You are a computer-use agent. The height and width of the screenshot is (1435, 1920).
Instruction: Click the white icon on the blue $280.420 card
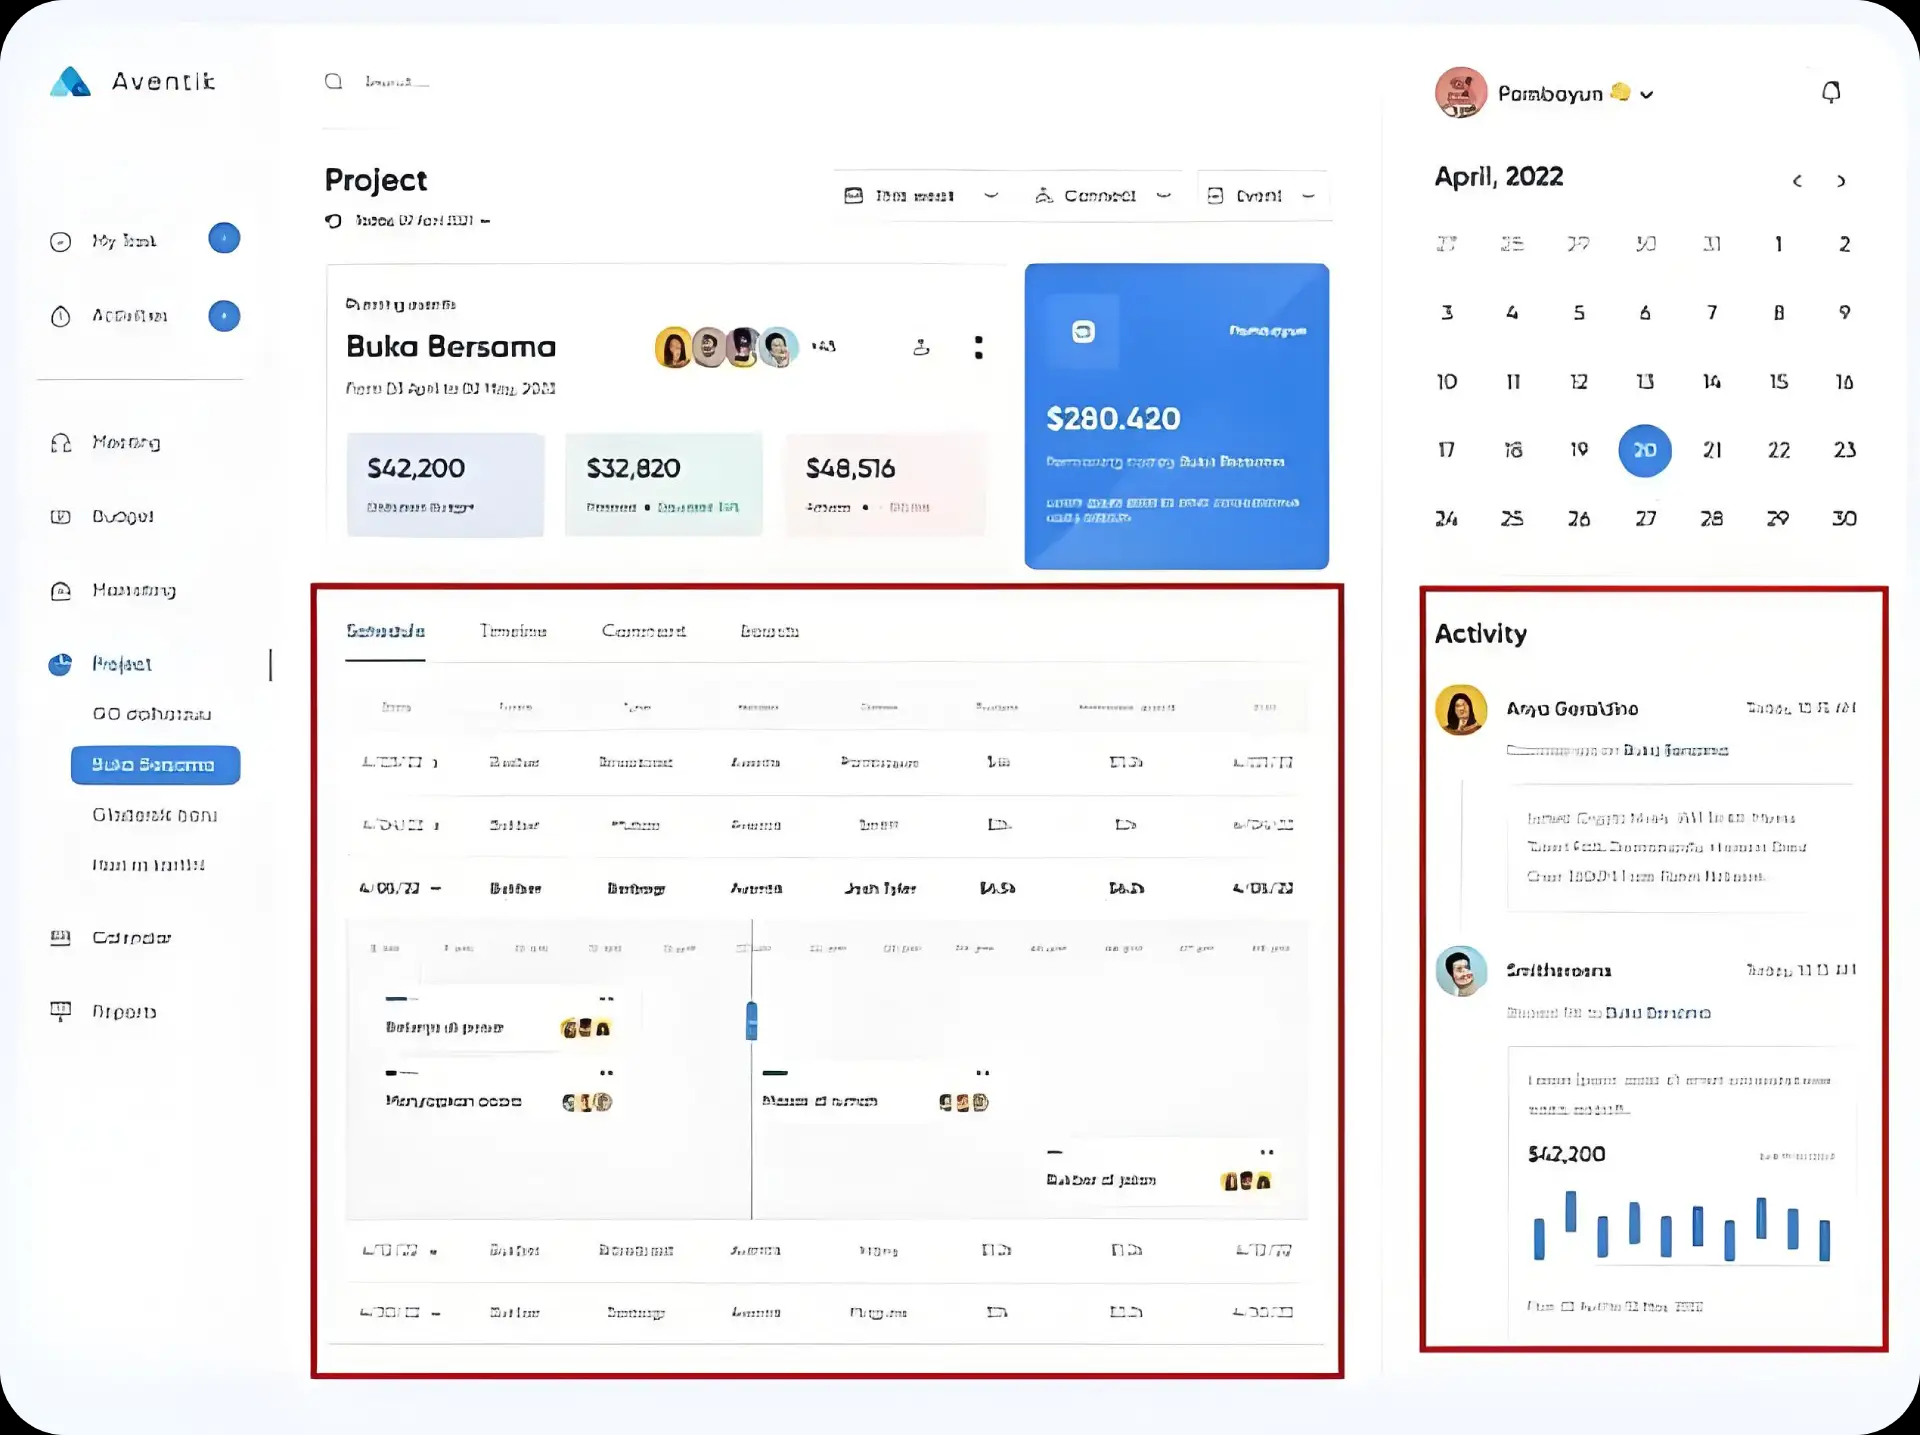[x=1083, y=331]
